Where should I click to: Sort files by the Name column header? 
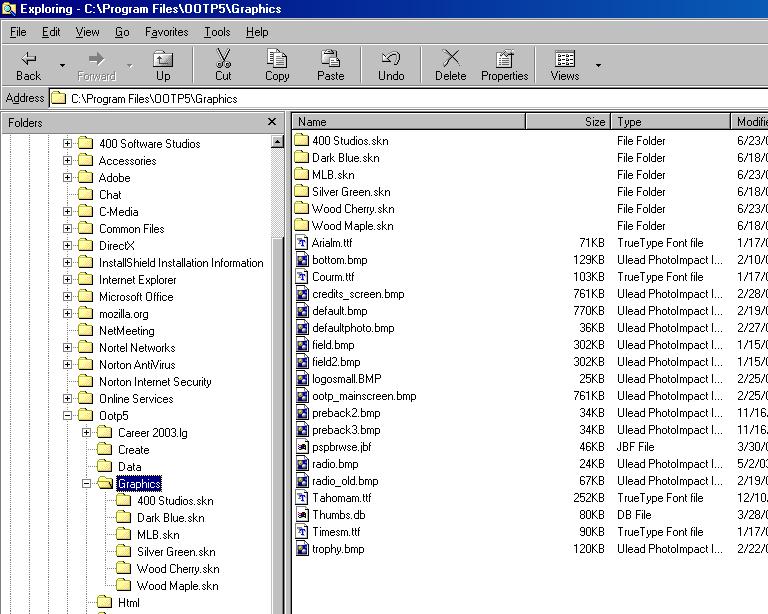click(x=408, y=122)
